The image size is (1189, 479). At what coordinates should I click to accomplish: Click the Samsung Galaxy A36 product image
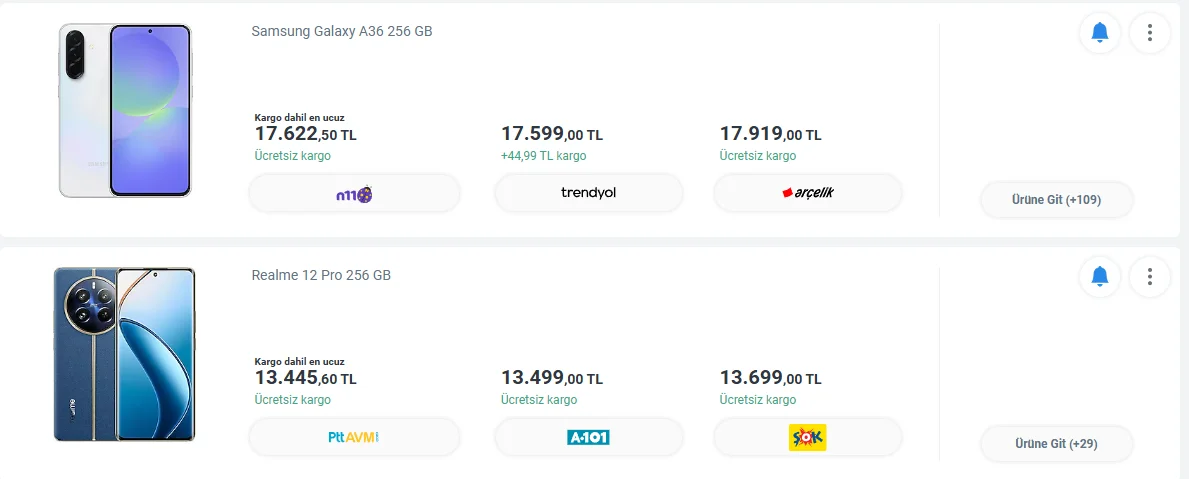tap(126, 110)
